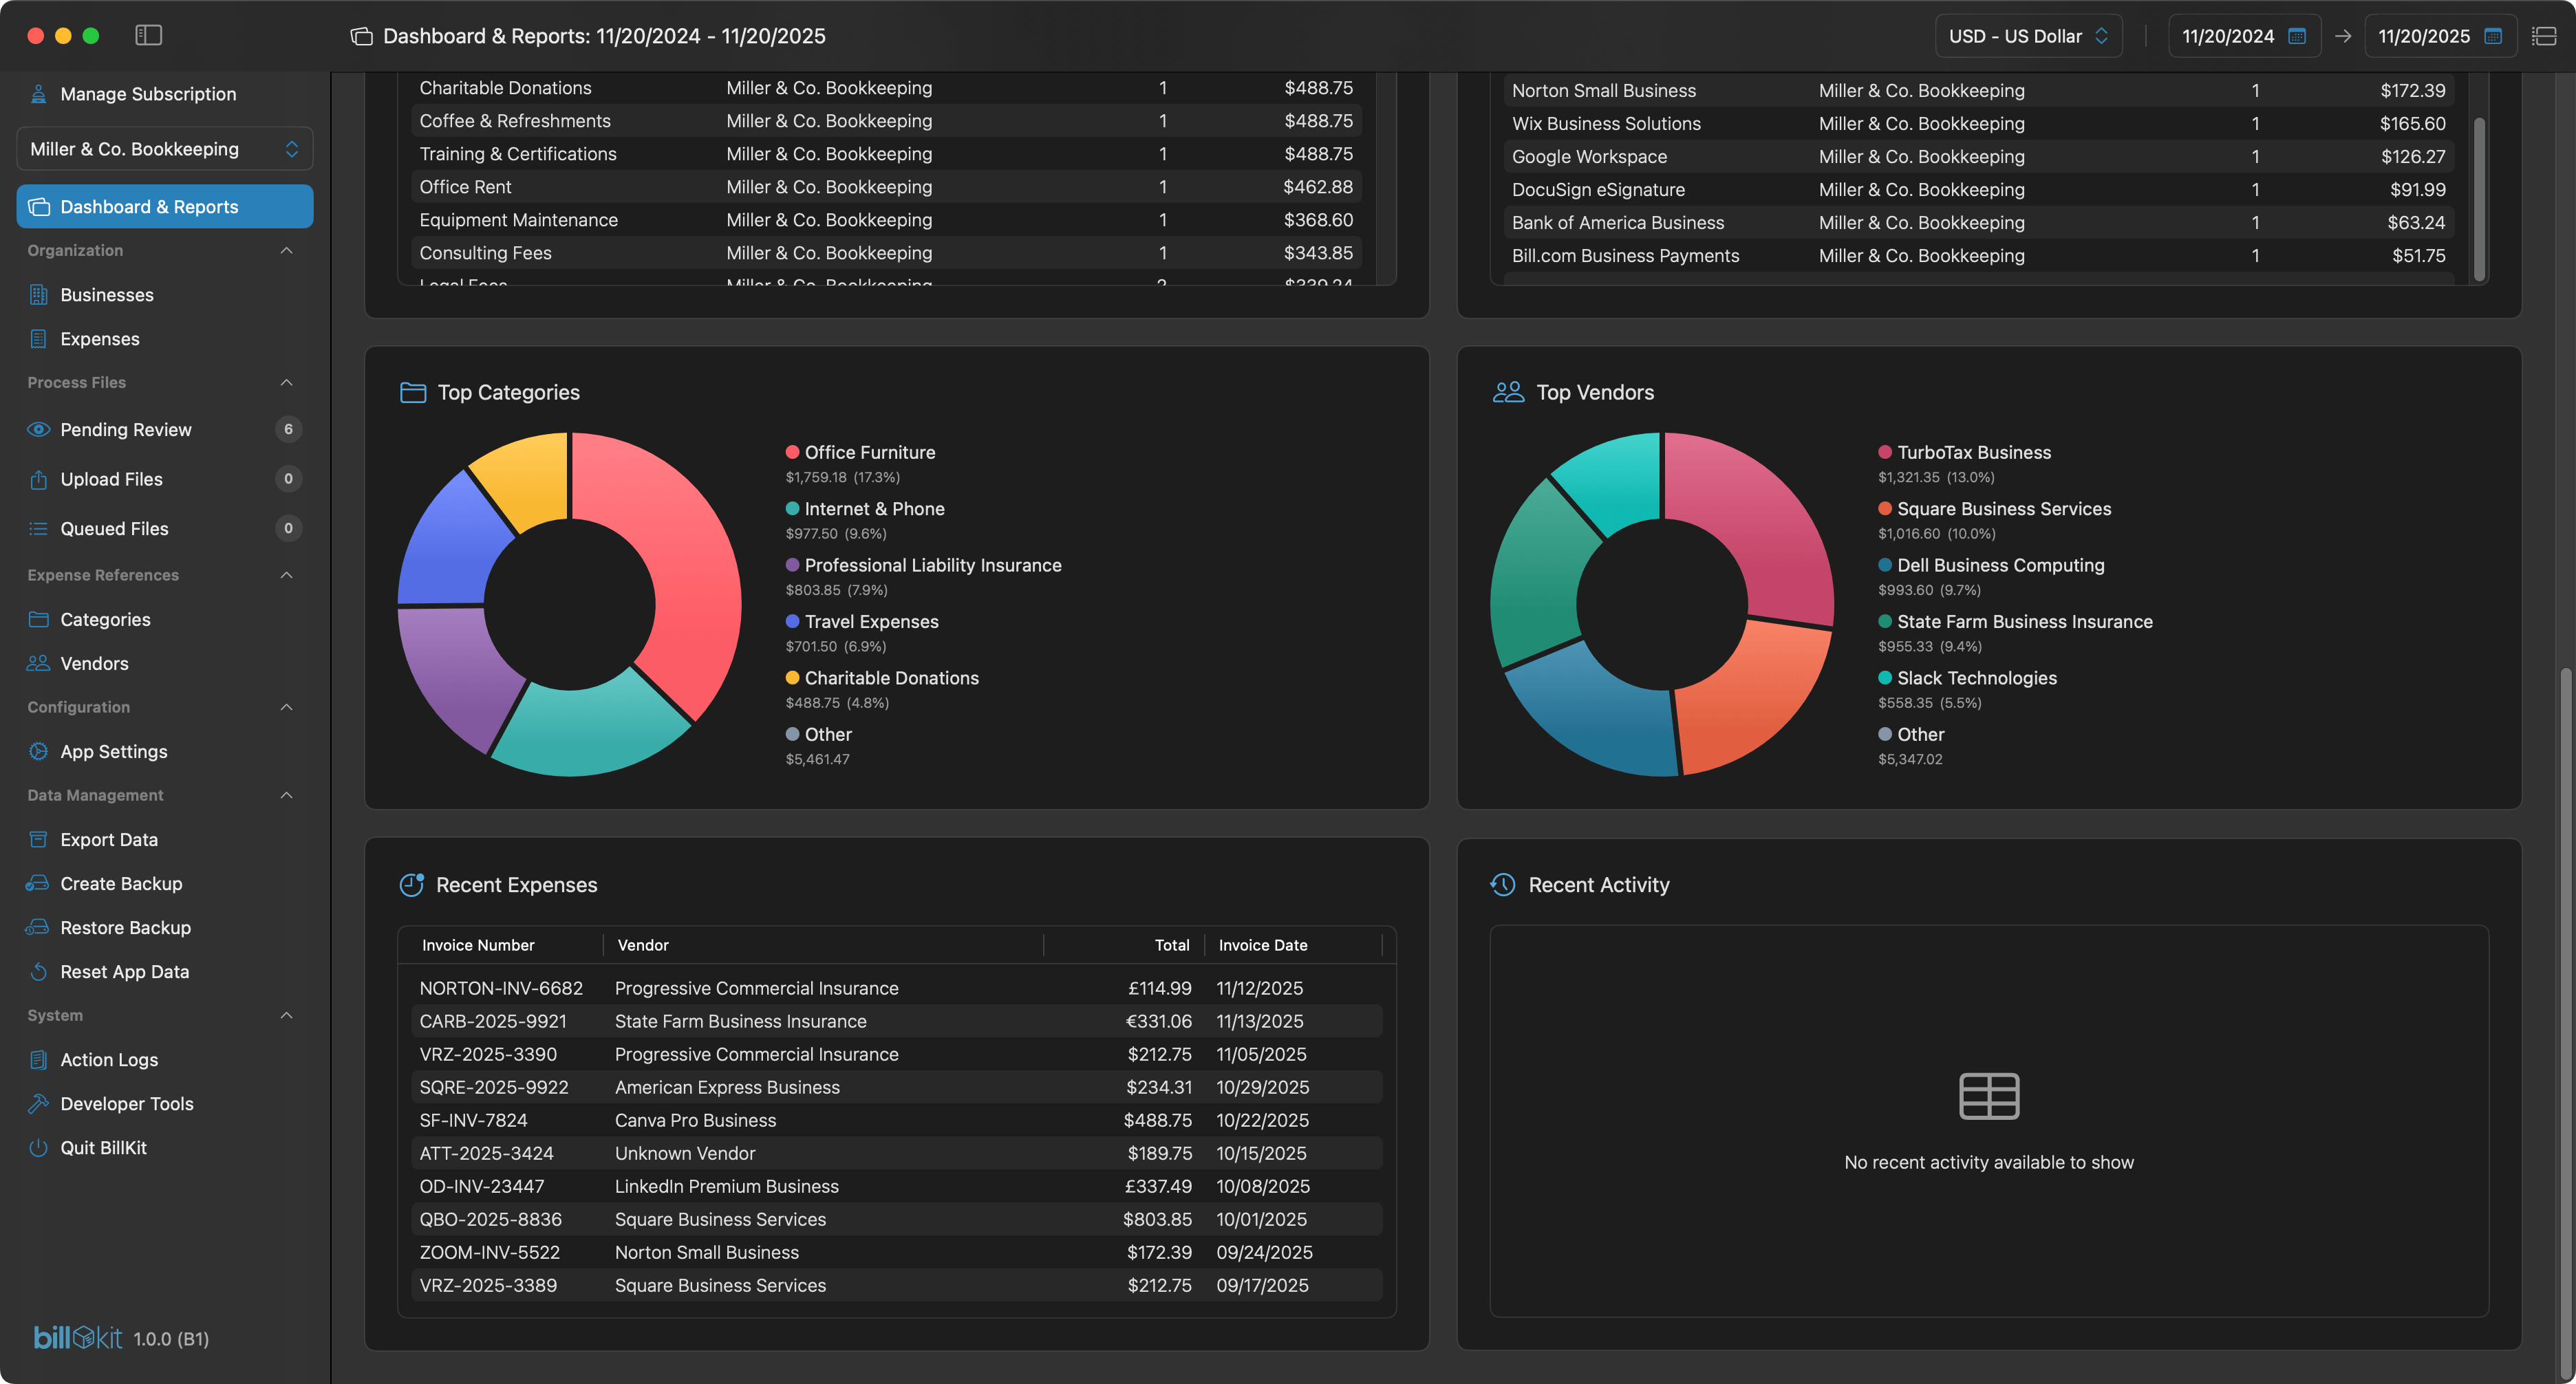Open the USD currency dropdown
This screenshot has height=1384, width=2576.
click(2028, 35)
